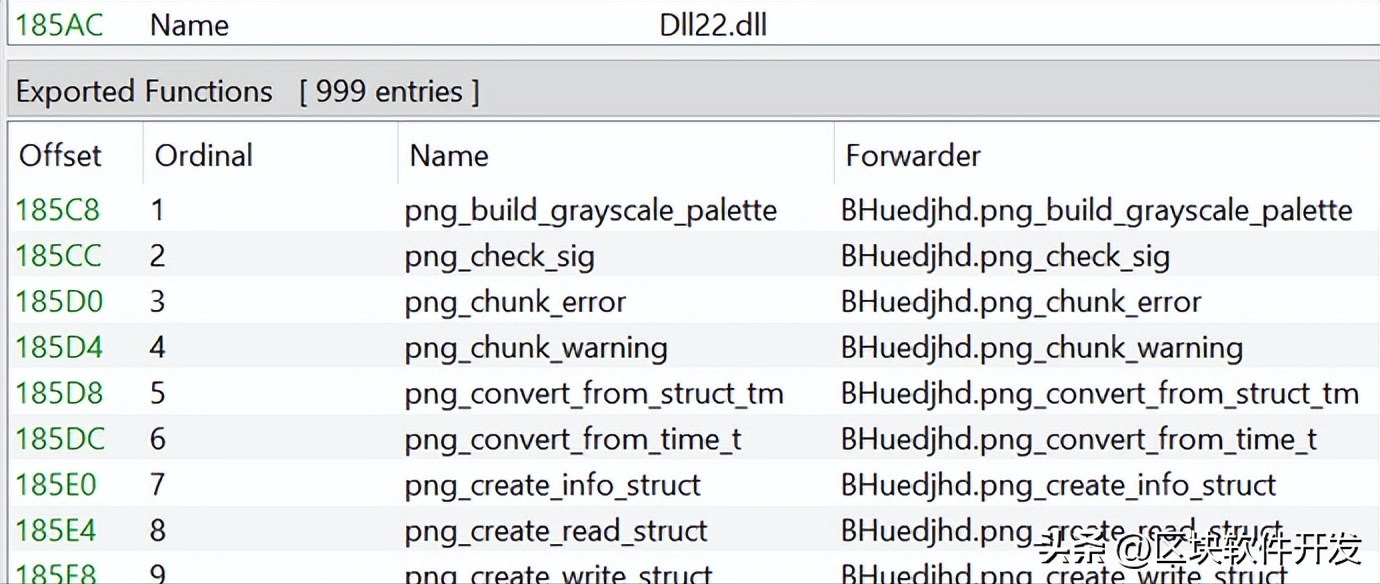Select ordinal 5 in the export table
The image size is (1380, 584).
[x=158, y=394]
